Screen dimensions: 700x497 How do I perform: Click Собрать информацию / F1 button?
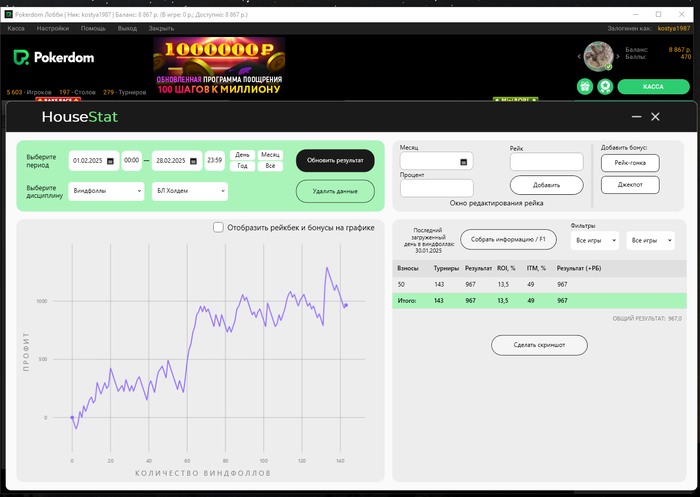point(508,240)
